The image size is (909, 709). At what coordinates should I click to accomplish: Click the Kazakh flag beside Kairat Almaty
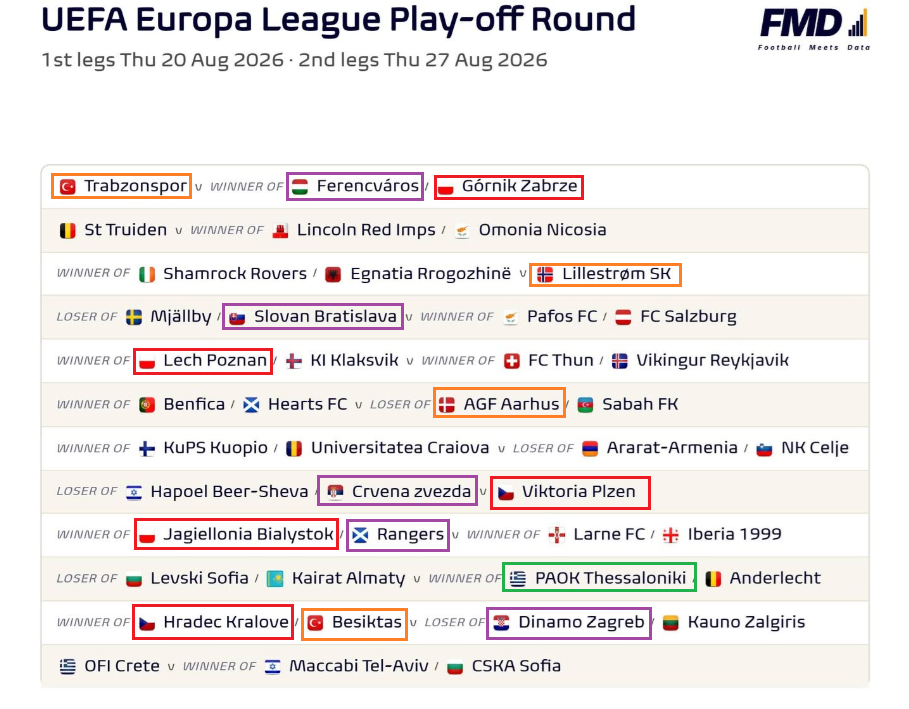[x=275, y=579]
